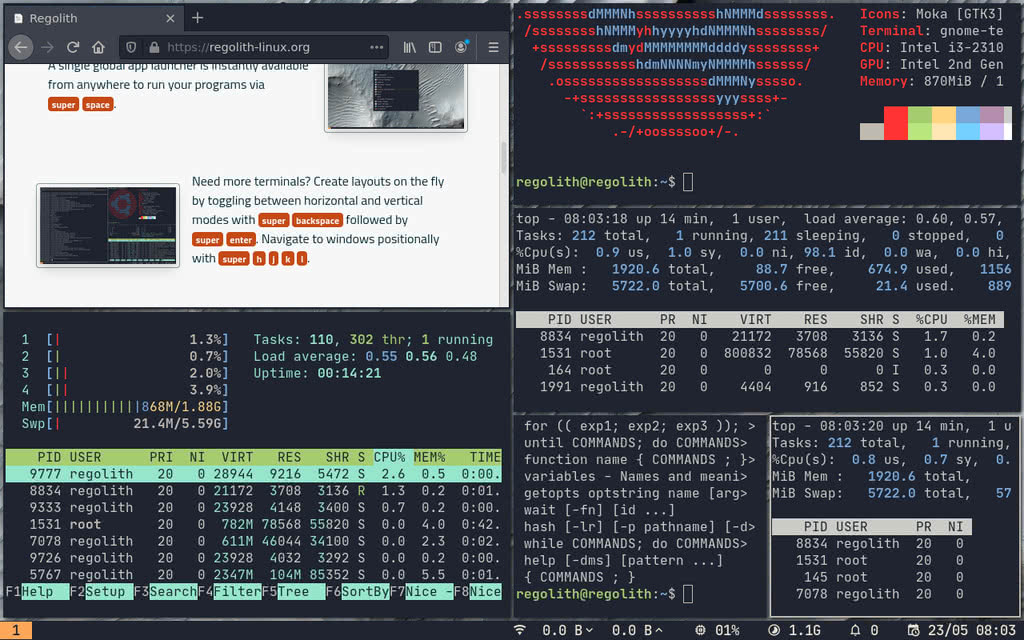
Task: Click the Wi-Fi status bar icon
Action: 520,630
